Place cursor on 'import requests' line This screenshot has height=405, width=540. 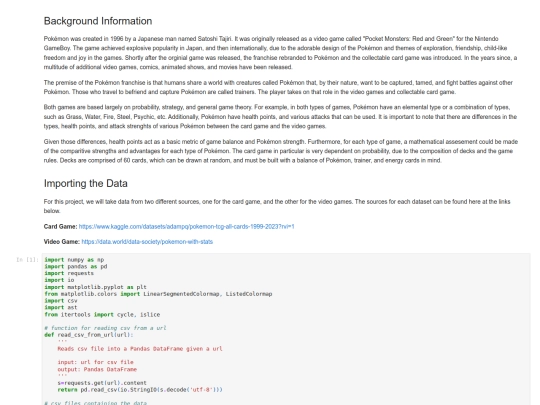[69, 273]
